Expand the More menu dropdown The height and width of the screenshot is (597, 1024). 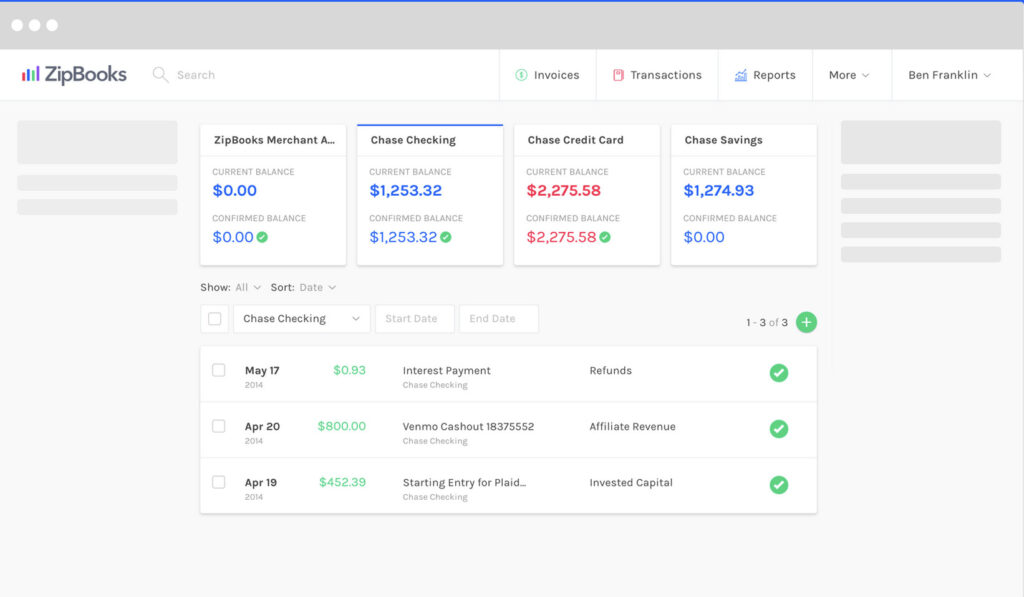tap(848, 75)
